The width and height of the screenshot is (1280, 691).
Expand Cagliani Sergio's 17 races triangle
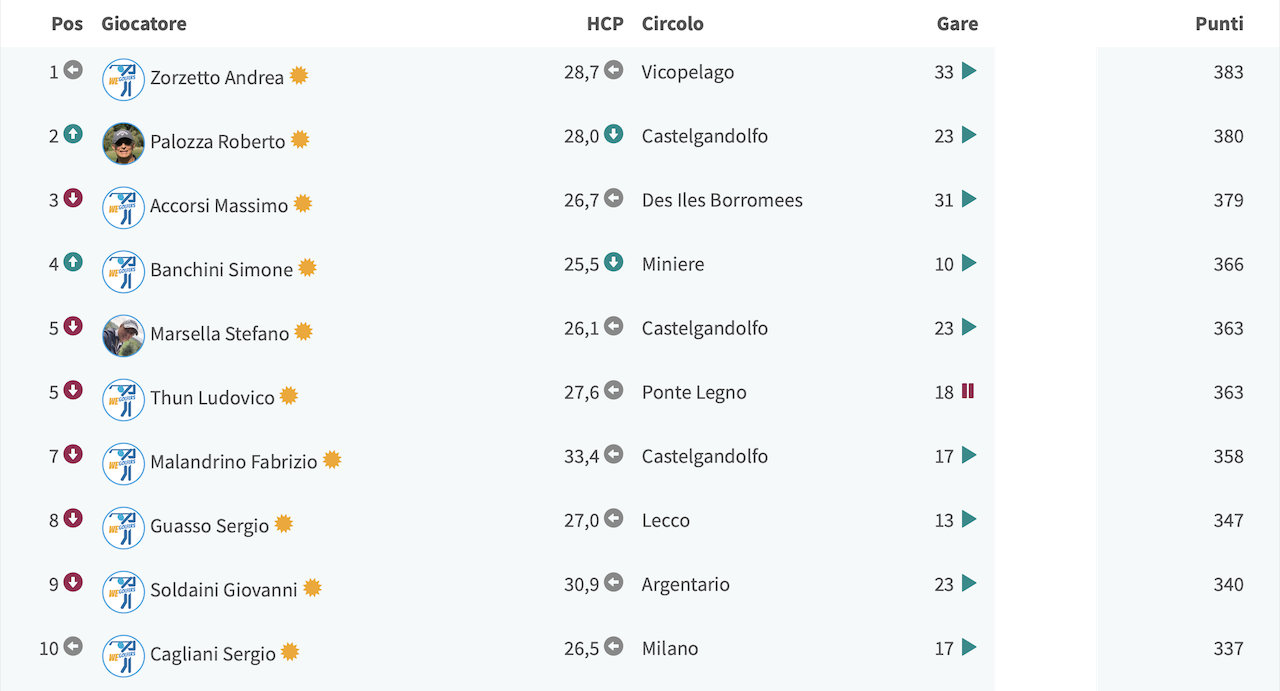[x=969, y=647]
